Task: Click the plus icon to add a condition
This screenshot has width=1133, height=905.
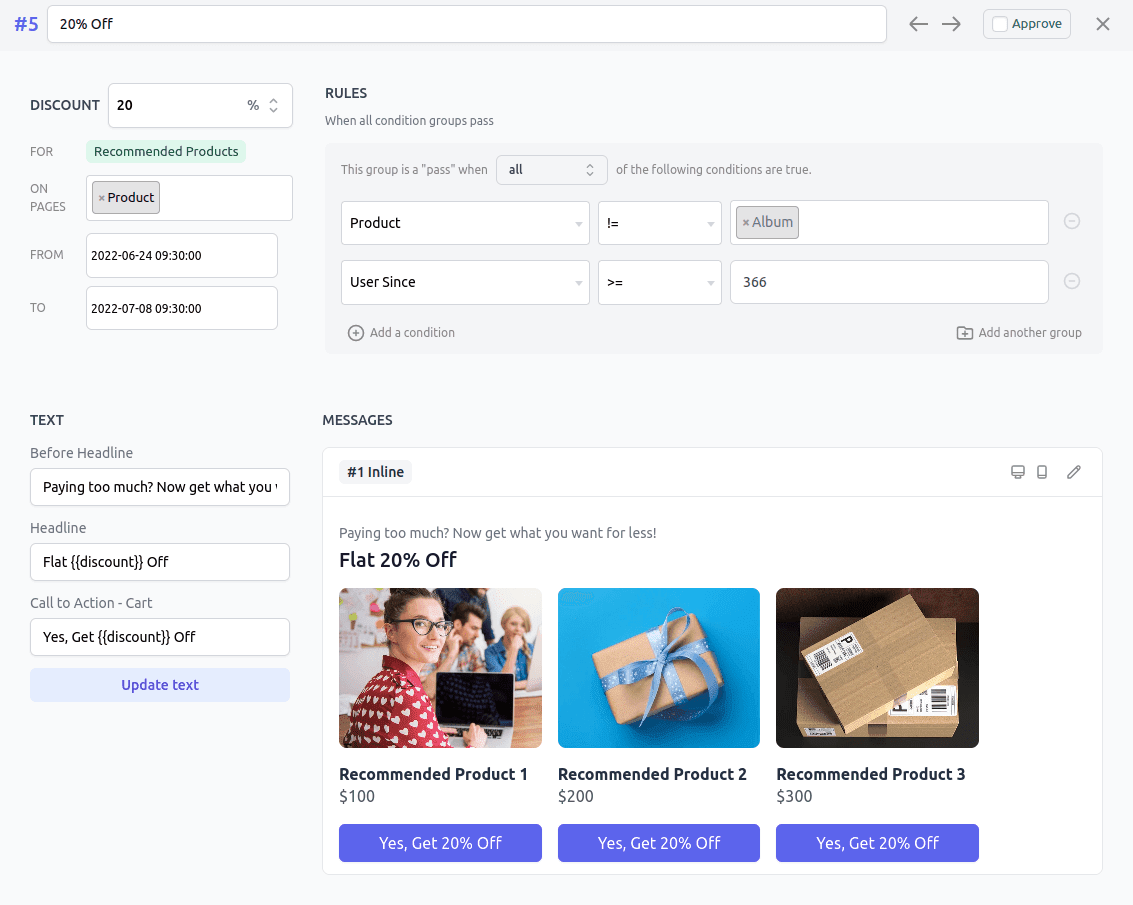Action: tap(356, 332)
